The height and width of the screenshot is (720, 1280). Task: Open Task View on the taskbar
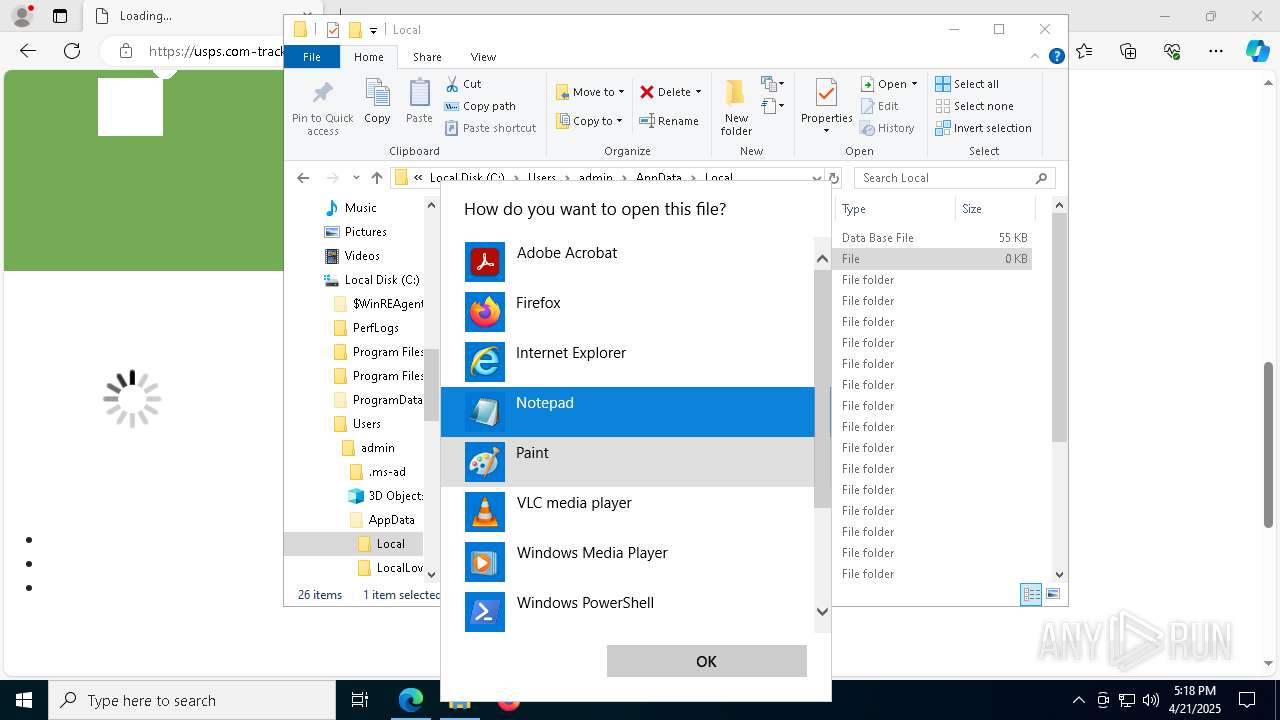[x=360, y=700]
